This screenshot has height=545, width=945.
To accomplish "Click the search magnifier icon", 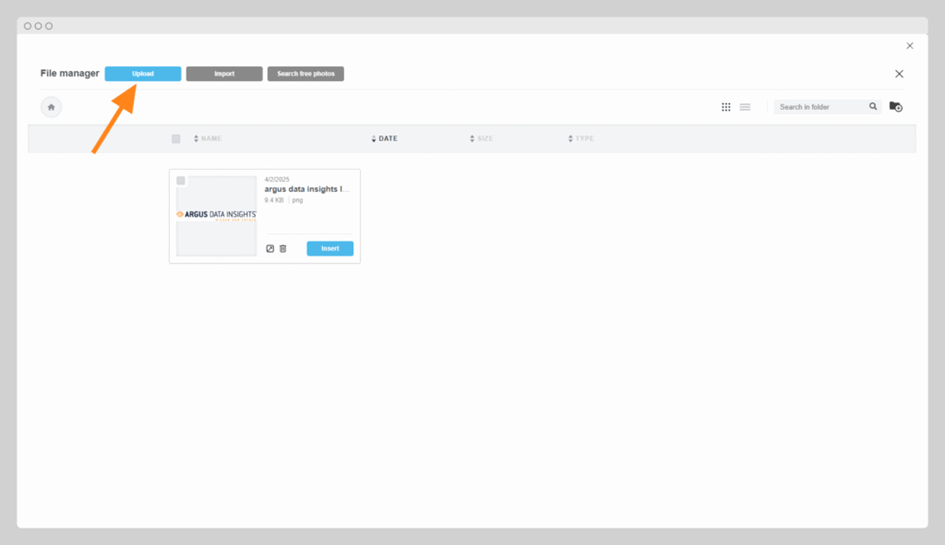I will click(x=873, y=107).
